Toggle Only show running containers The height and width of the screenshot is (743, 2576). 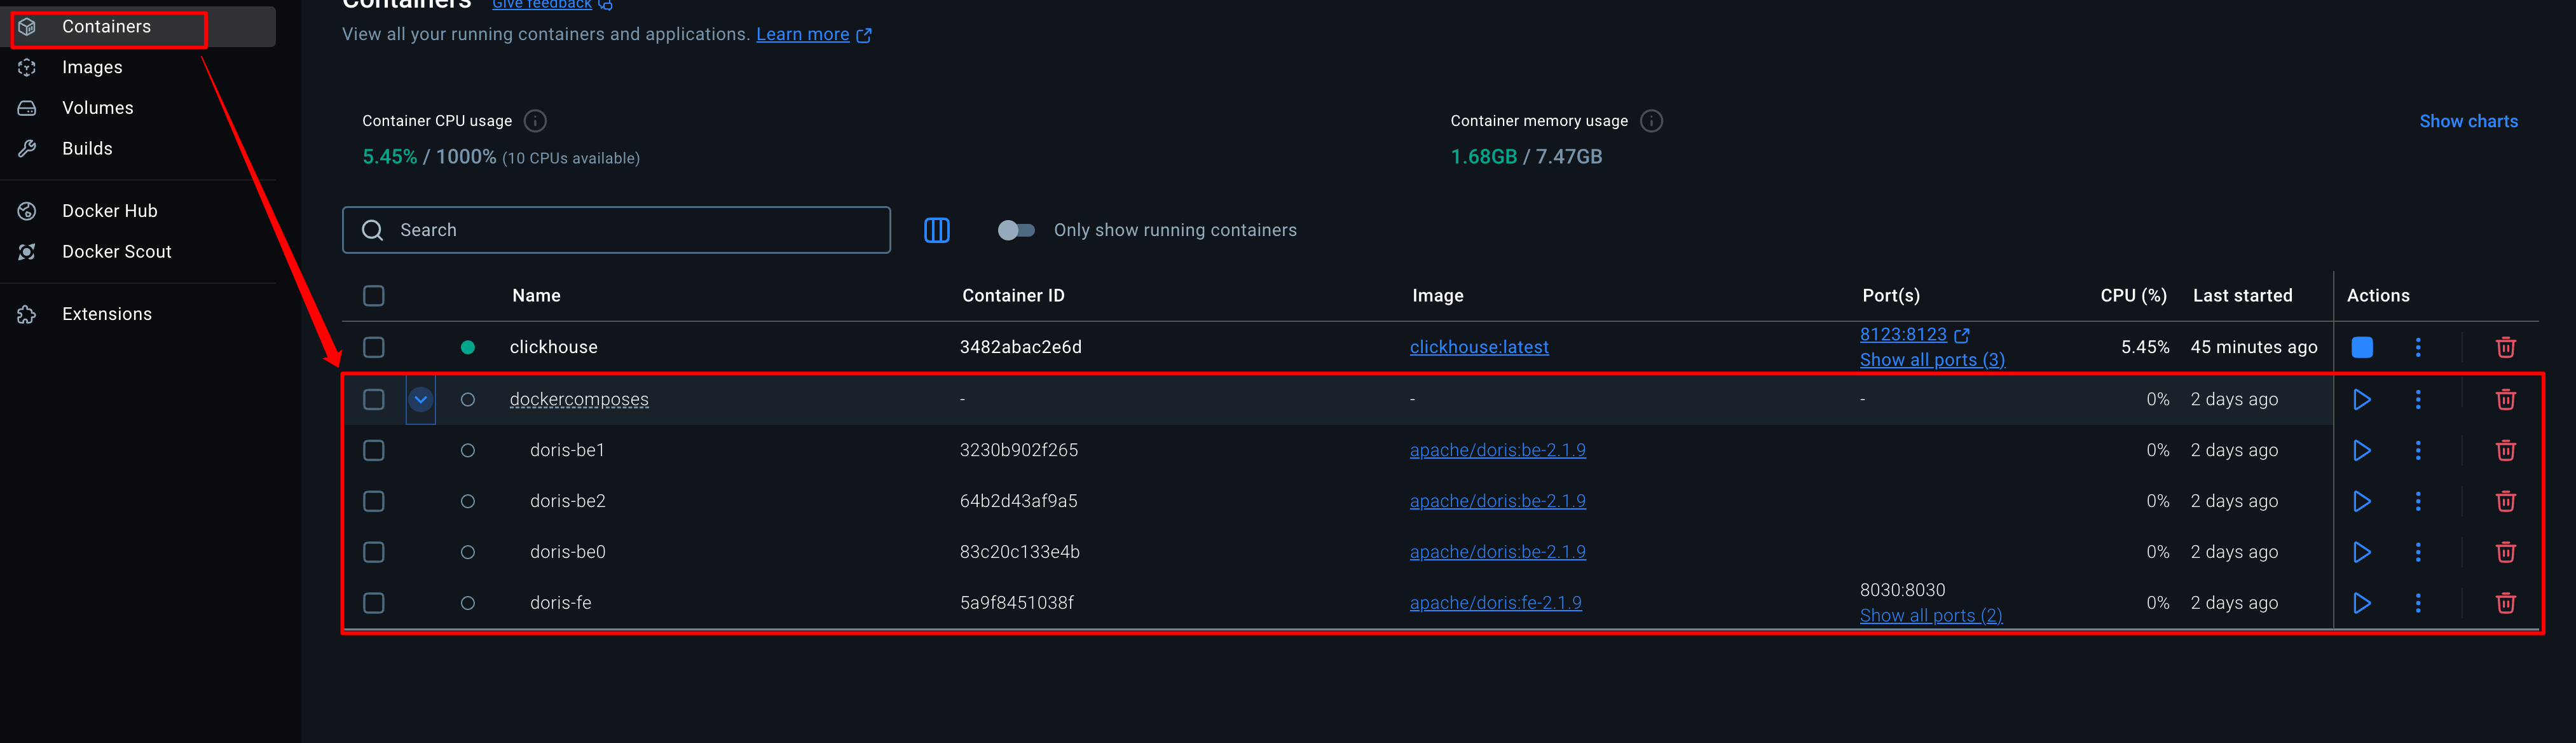coord(1016,230)
